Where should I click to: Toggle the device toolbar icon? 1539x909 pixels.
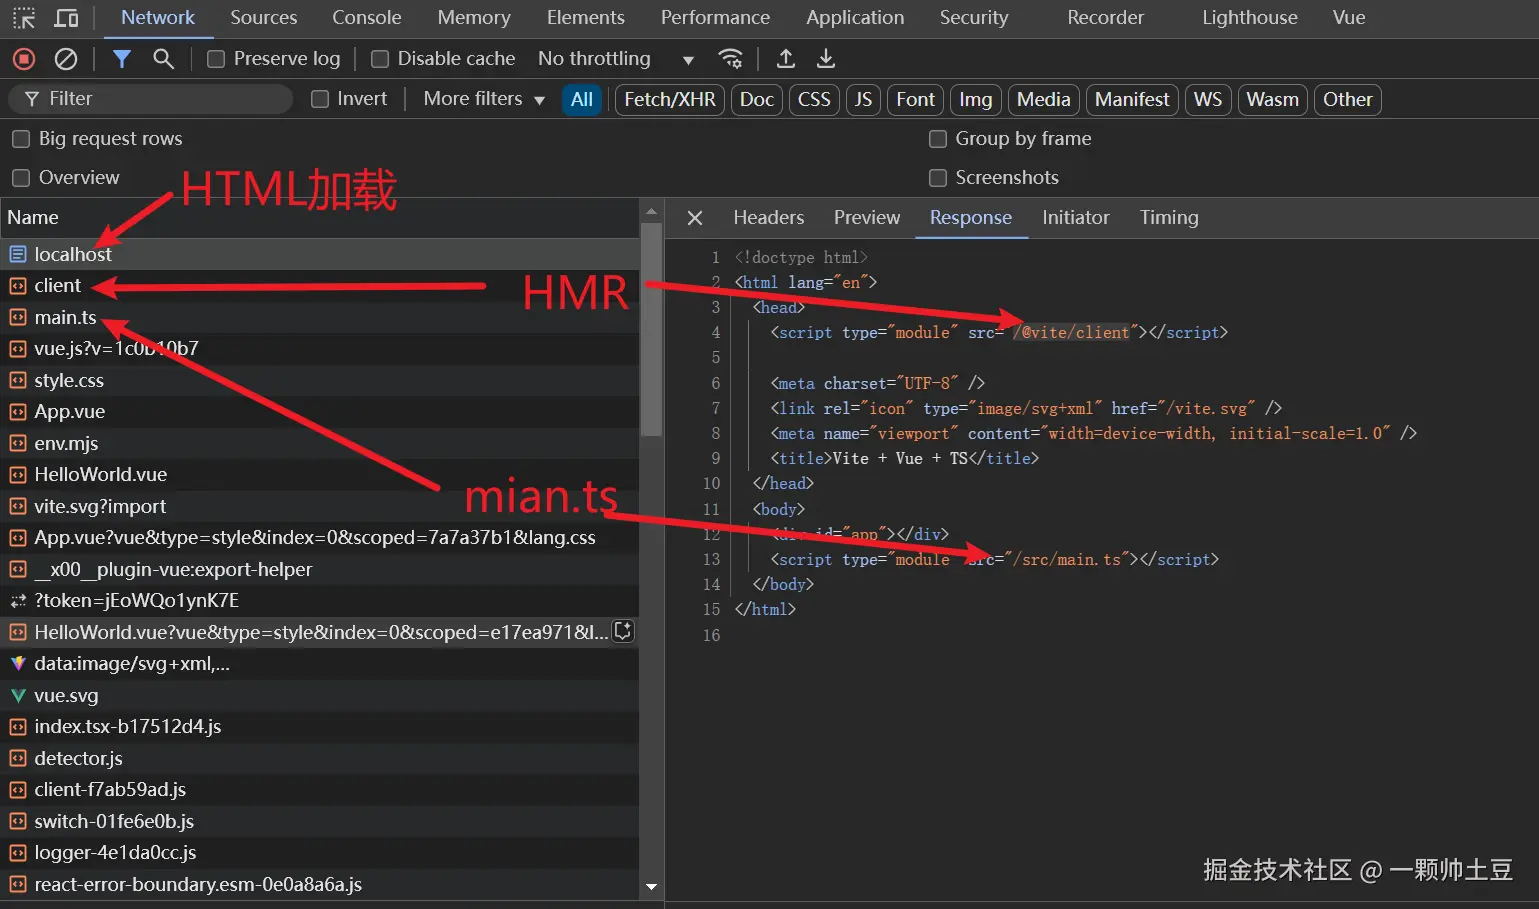[x=66, y=18]
